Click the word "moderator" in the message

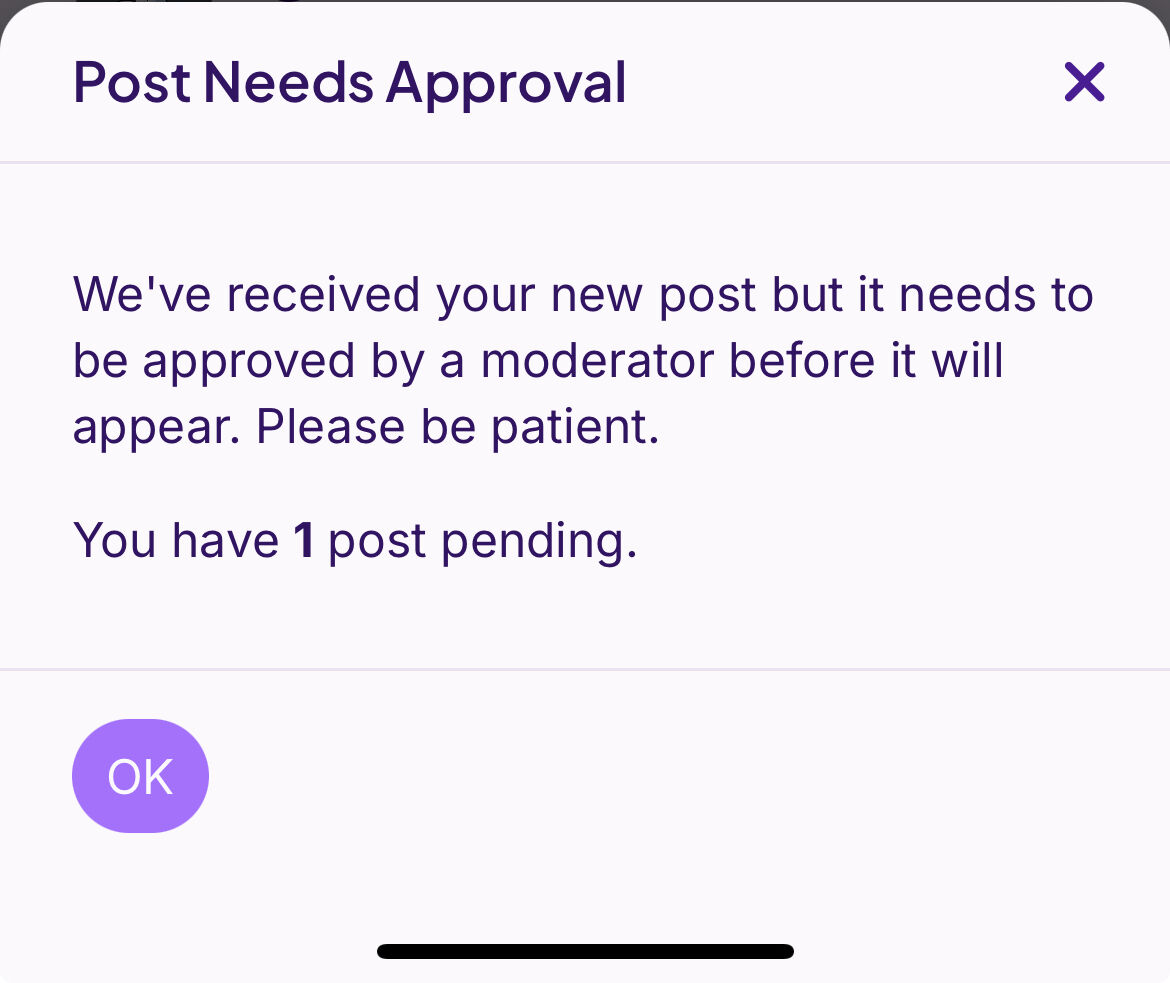pyautogui.click(x=597, y=361)
